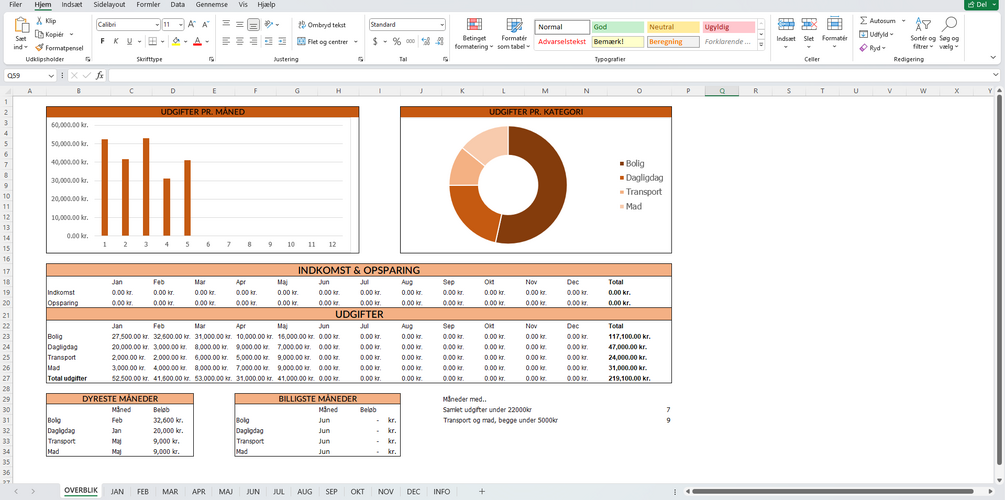Click the Kopiér copy icon
The width and height of the screenshot is (1005, 500).
coord(39,34)
